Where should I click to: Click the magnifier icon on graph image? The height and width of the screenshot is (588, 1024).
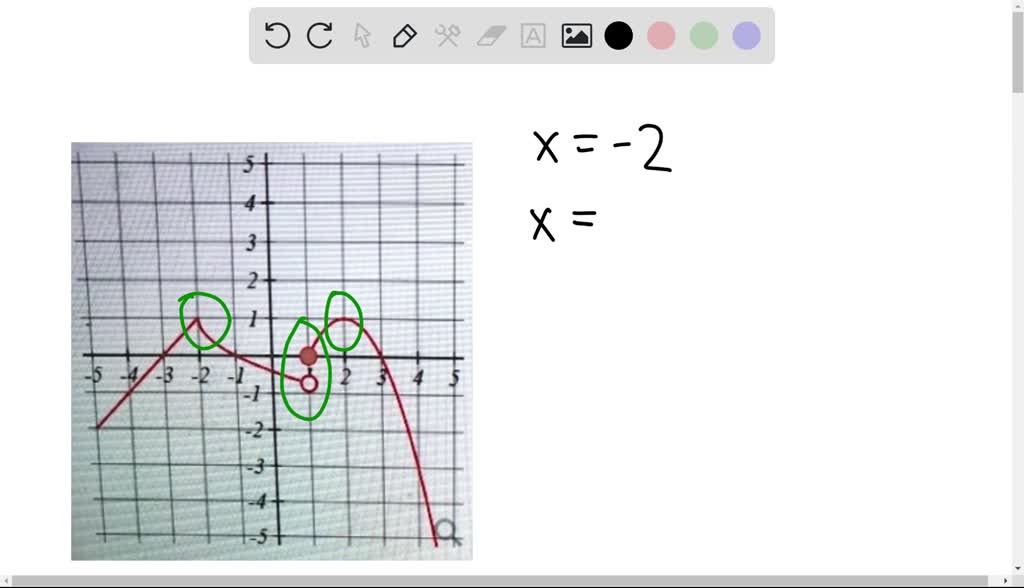[x=447, y=531]
